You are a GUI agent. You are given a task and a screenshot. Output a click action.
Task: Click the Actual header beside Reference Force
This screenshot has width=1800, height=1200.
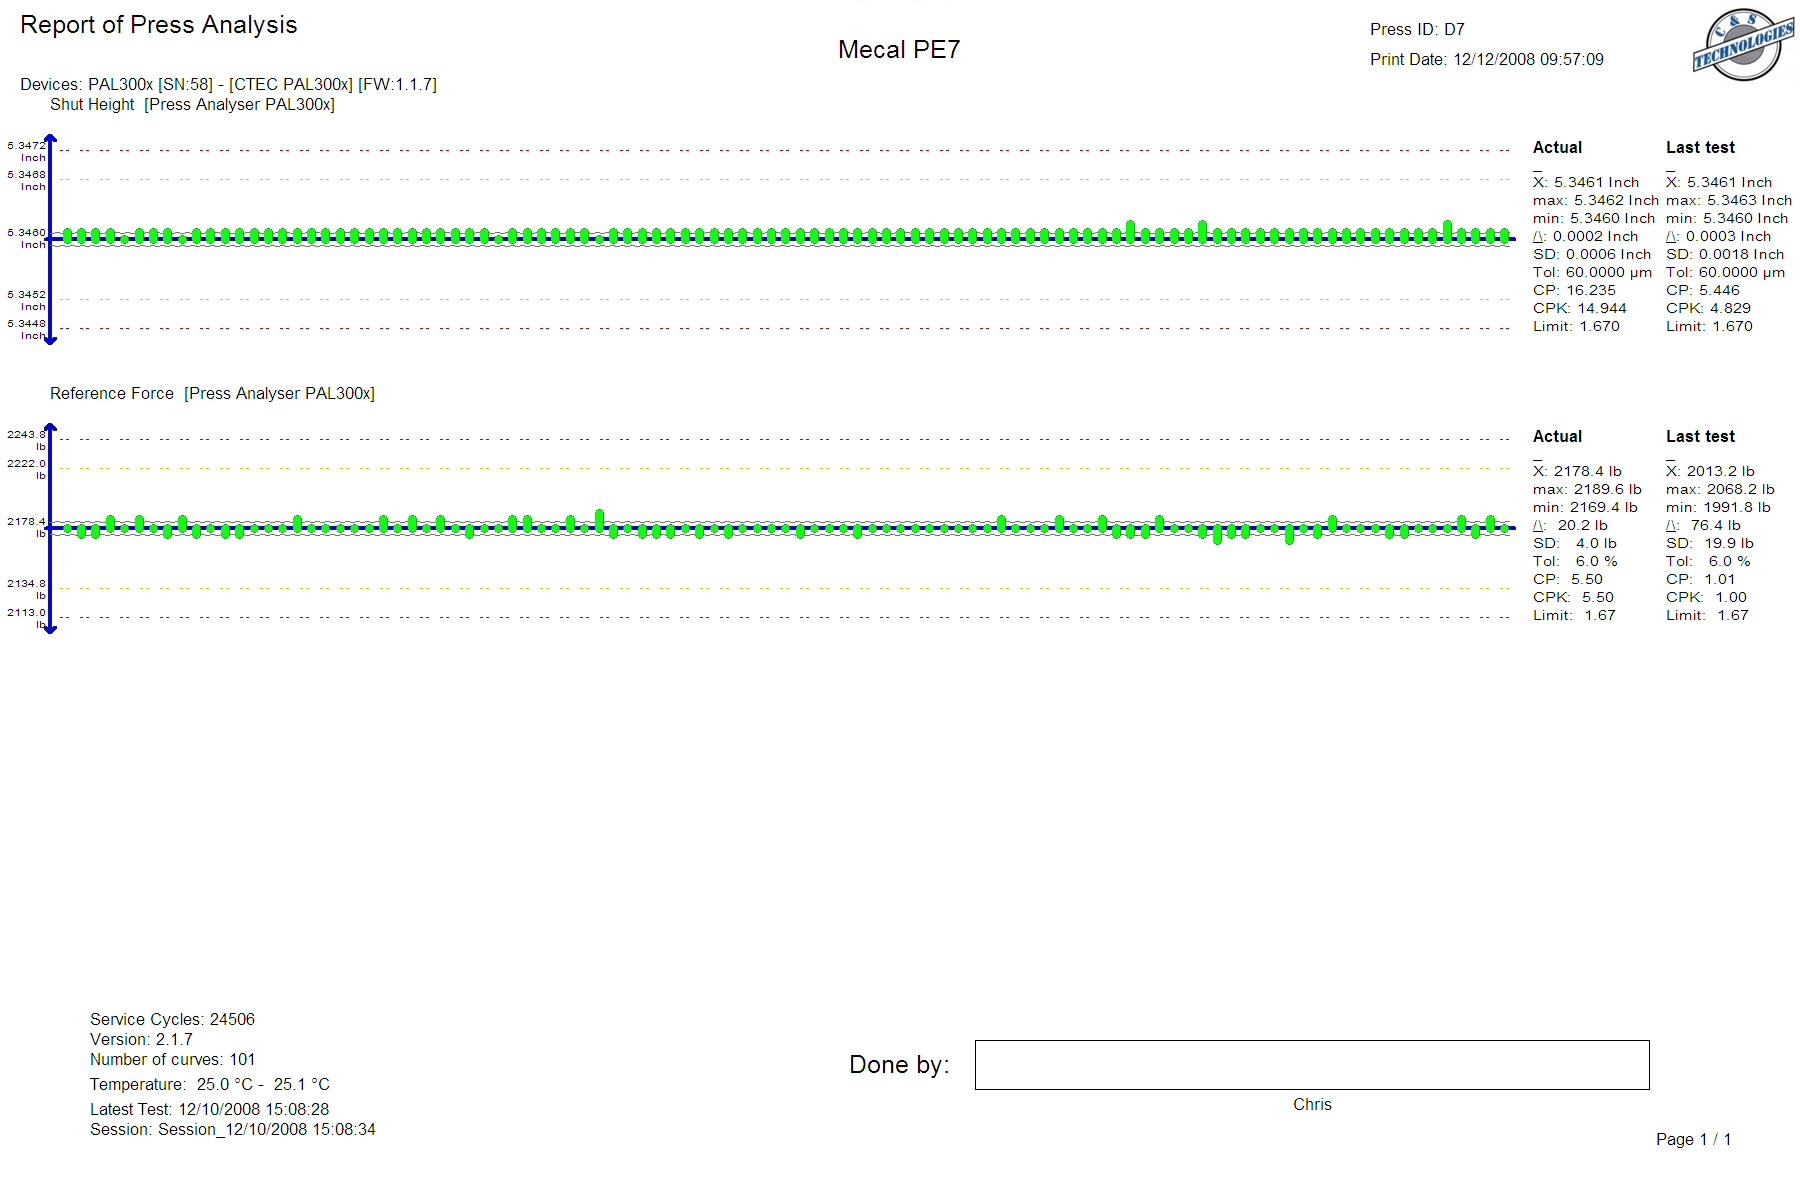point(1557,437)
